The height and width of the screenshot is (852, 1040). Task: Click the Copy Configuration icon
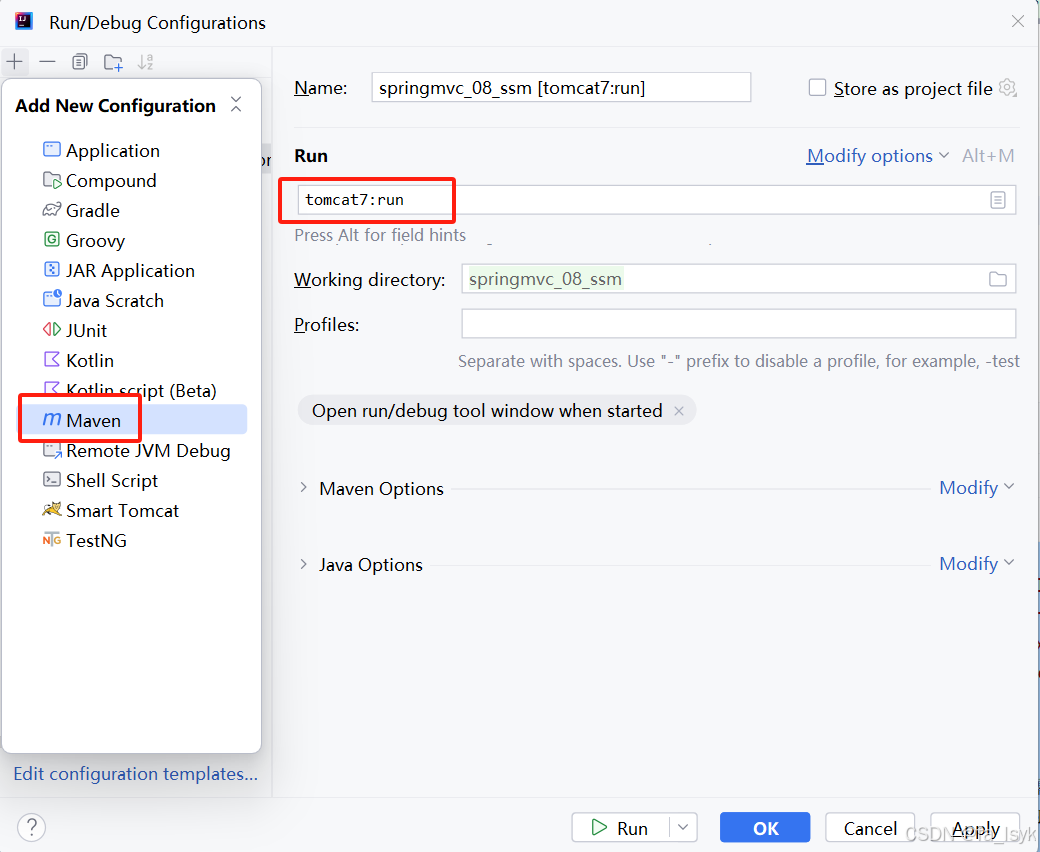click(x=80, y=62)
